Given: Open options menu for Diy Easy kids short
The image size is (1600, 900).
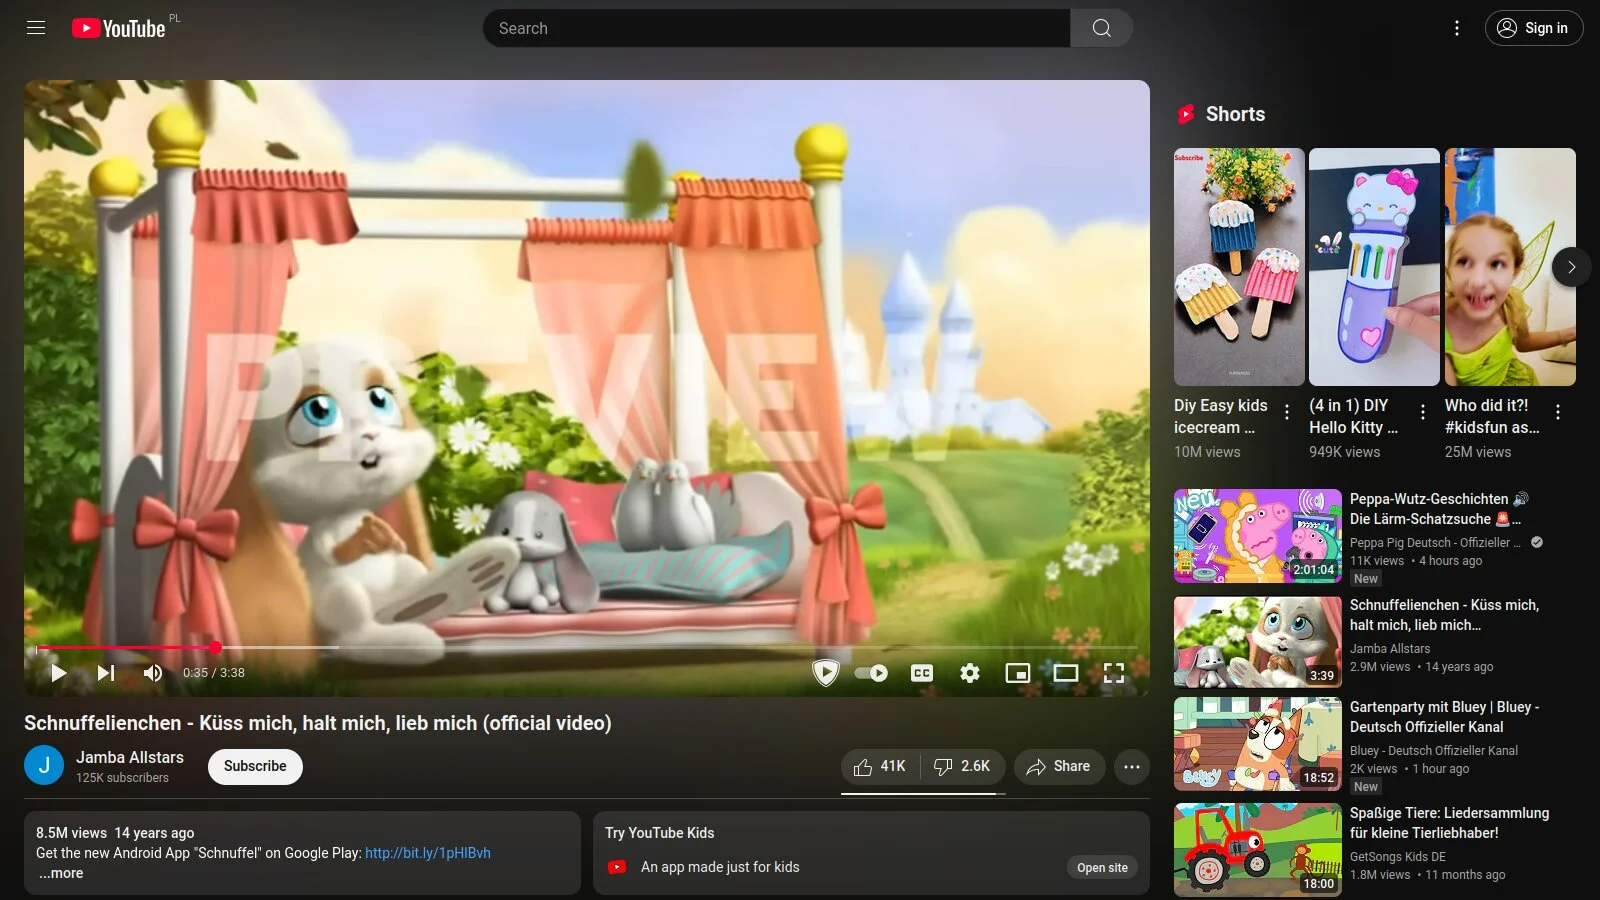Looking at the screenshot, I should [1287, 412].
